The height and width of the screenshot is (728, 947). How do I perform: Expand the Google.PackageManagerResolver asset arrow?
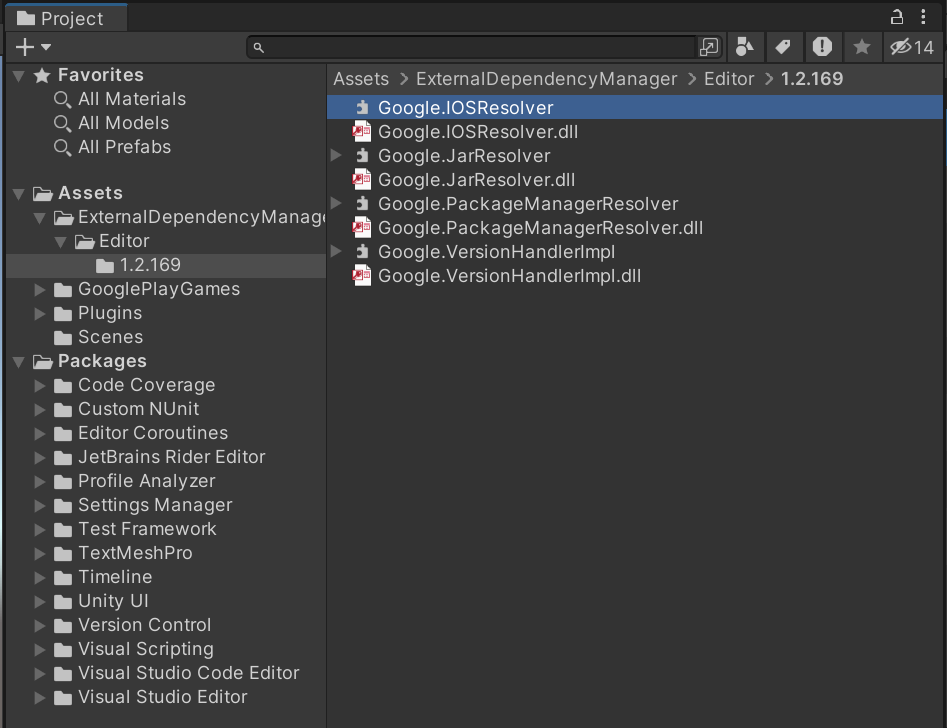(x=337, y=204)
